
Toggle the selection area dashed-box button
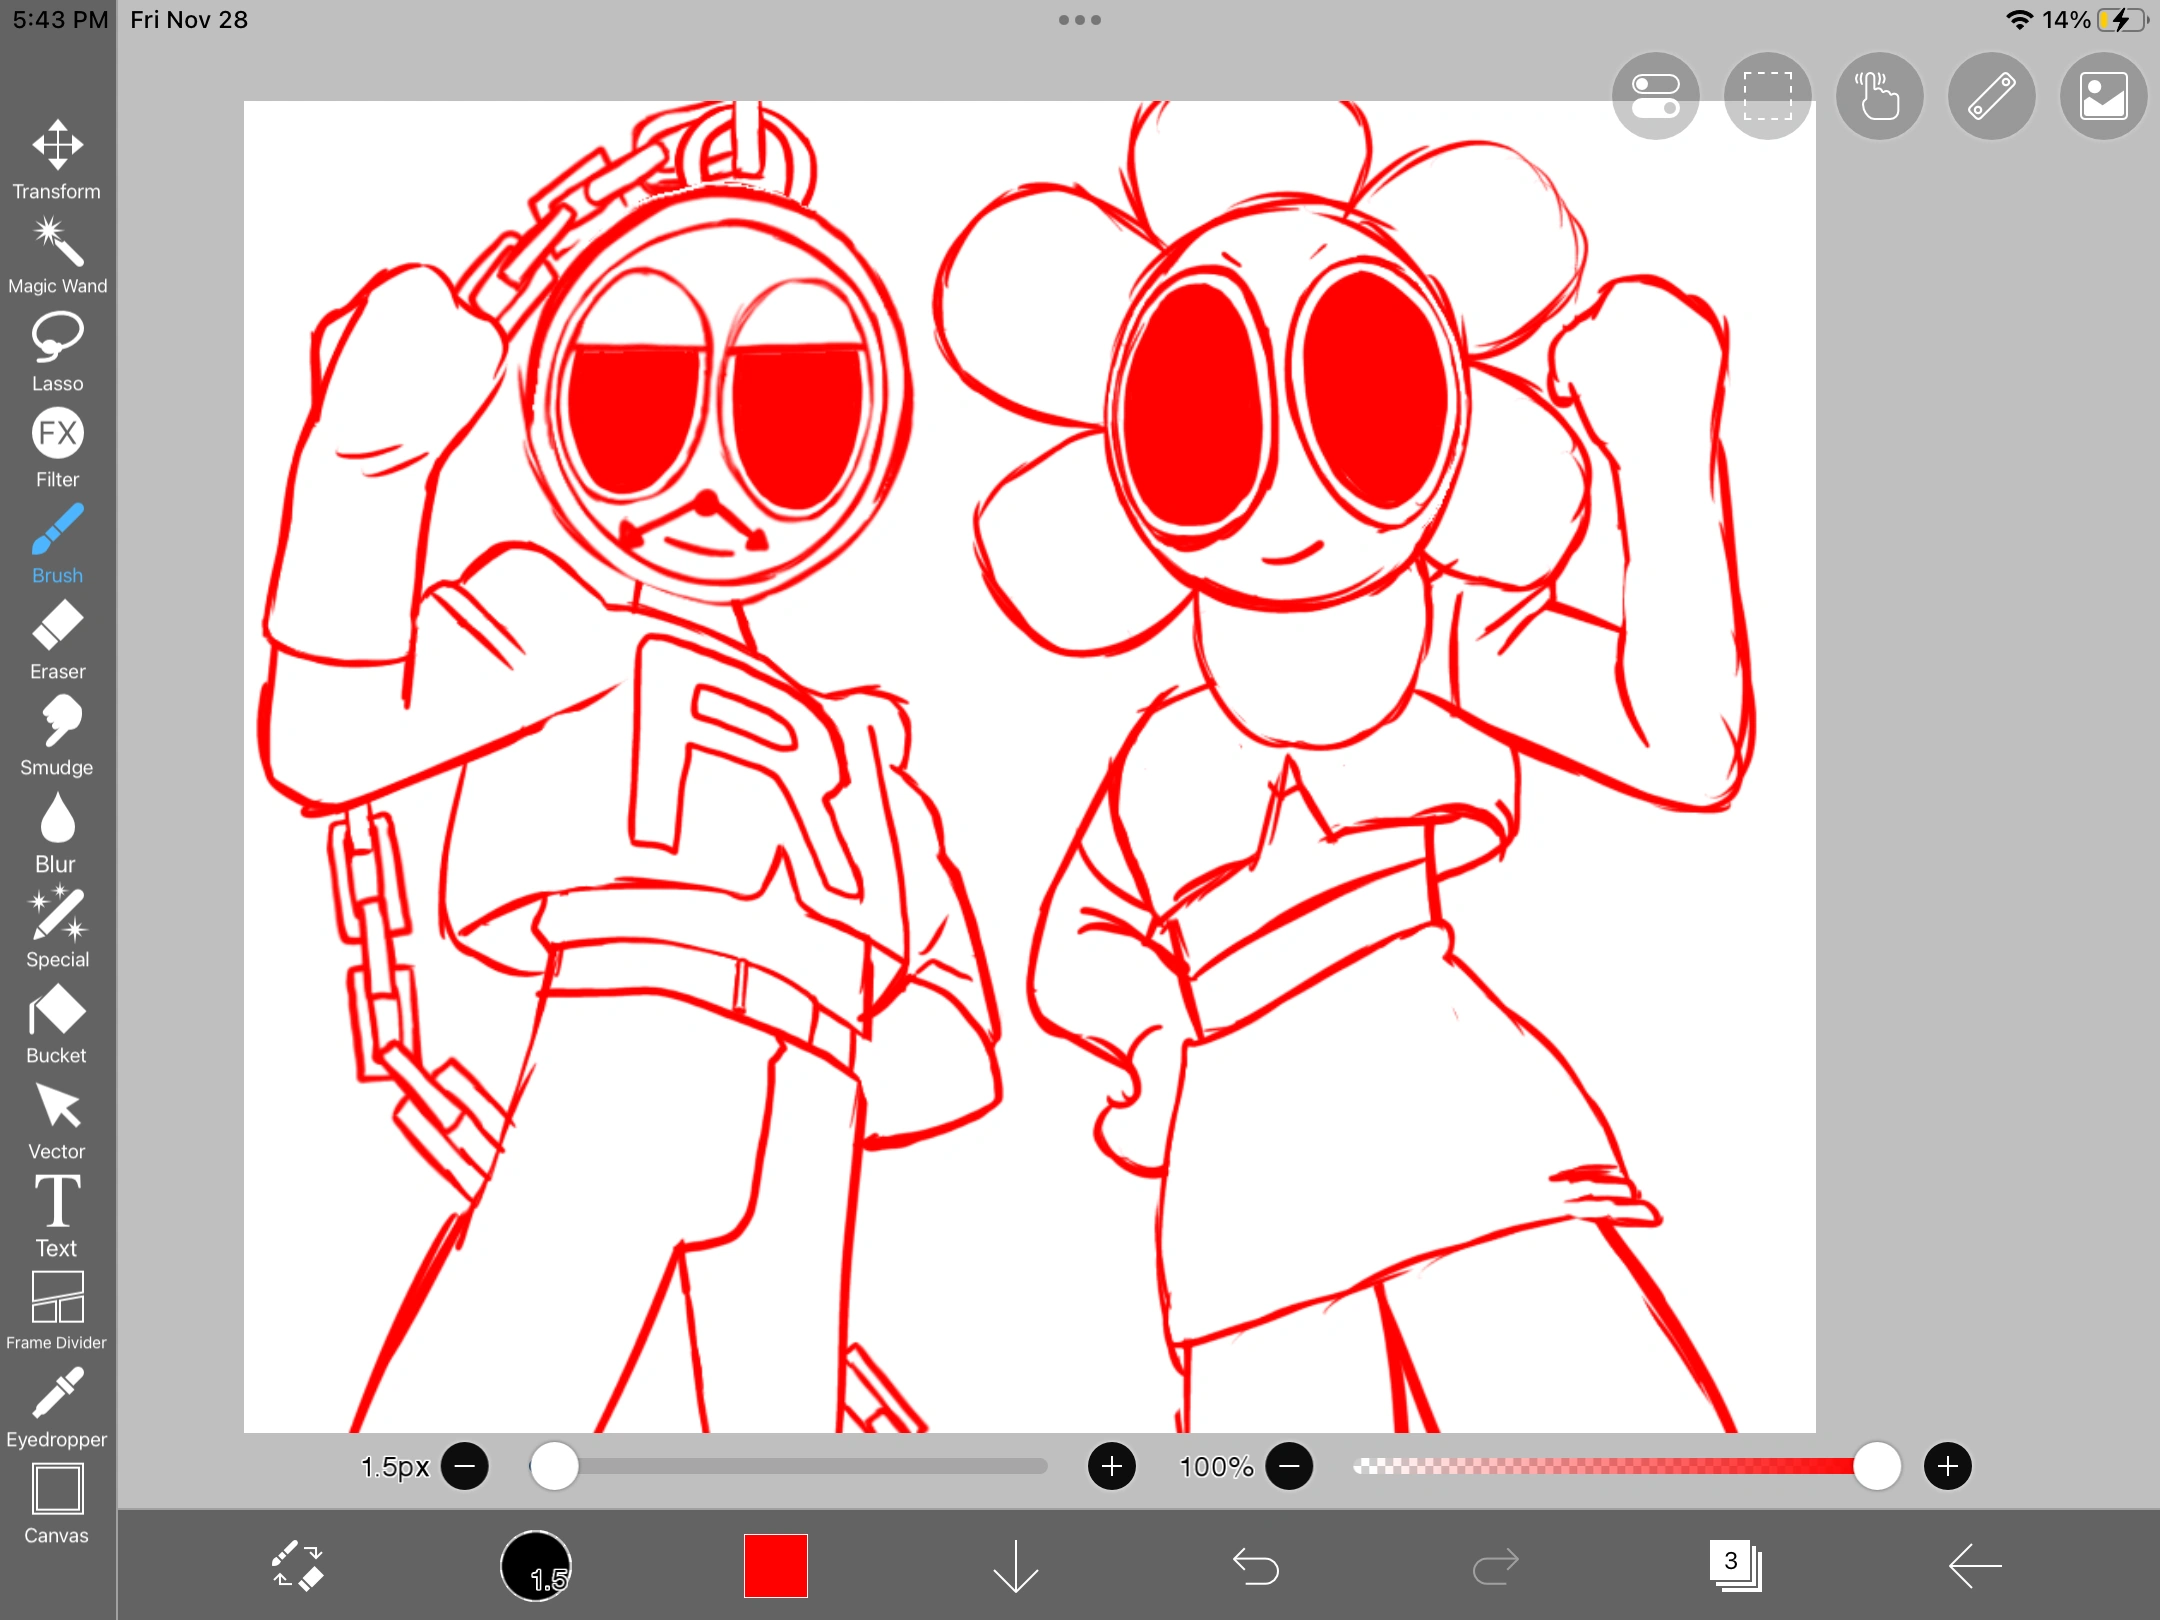(x=1767, y=96)
